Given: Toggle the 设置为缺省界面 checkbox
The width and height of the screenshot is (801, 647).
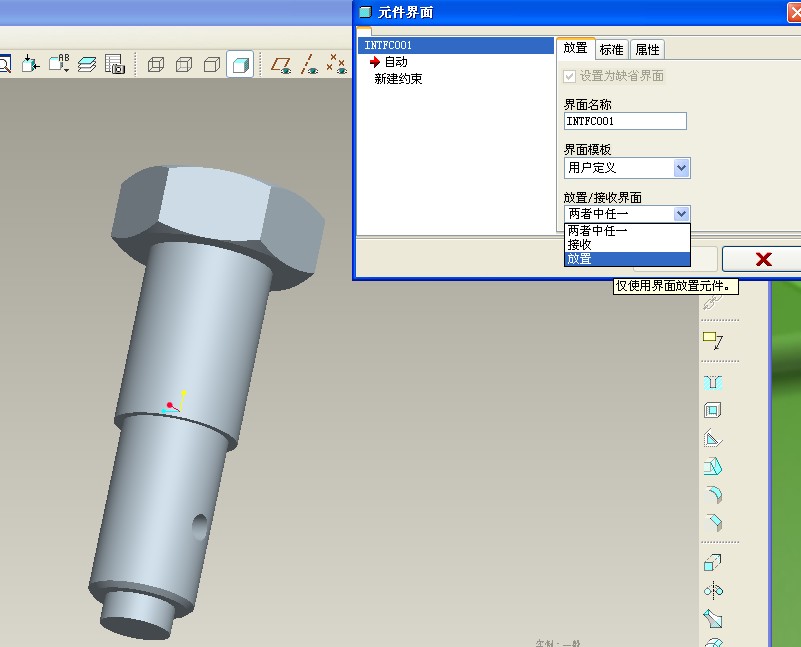Looking at the screenshot, I should [569, 77].
